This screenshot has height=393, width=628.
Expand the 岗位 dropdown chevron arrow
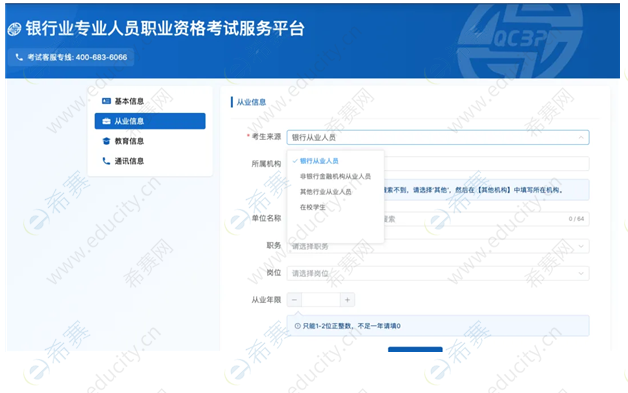(x=581, y=273)
